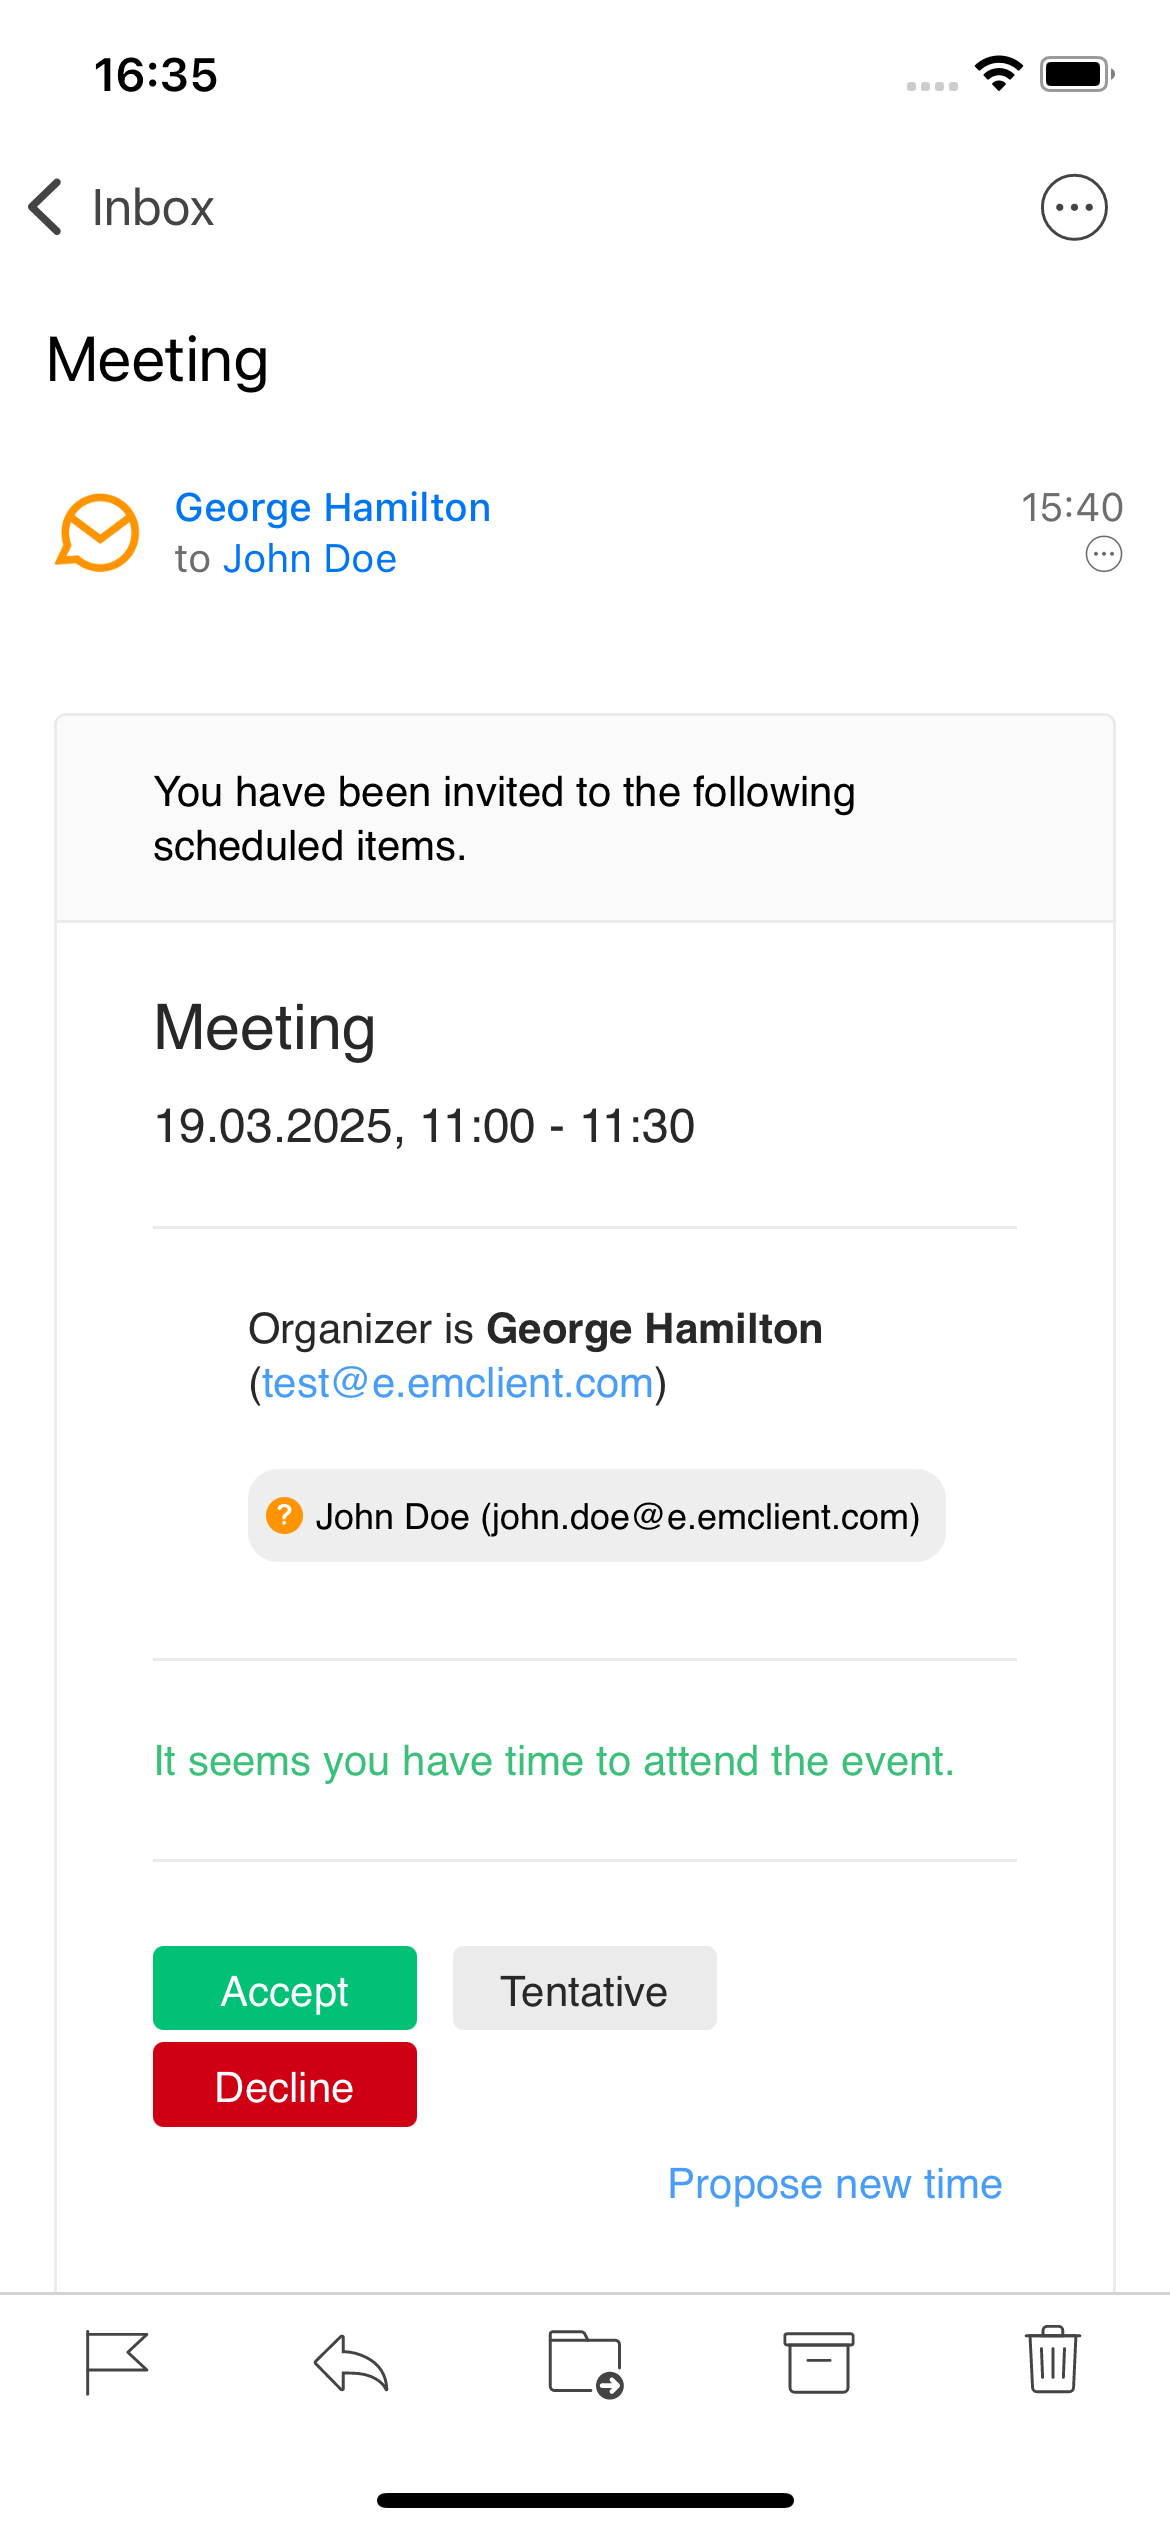Select the John Doe attendee chip
The width and height of the screenshot is (1170, 2532).
[597, 1516]
